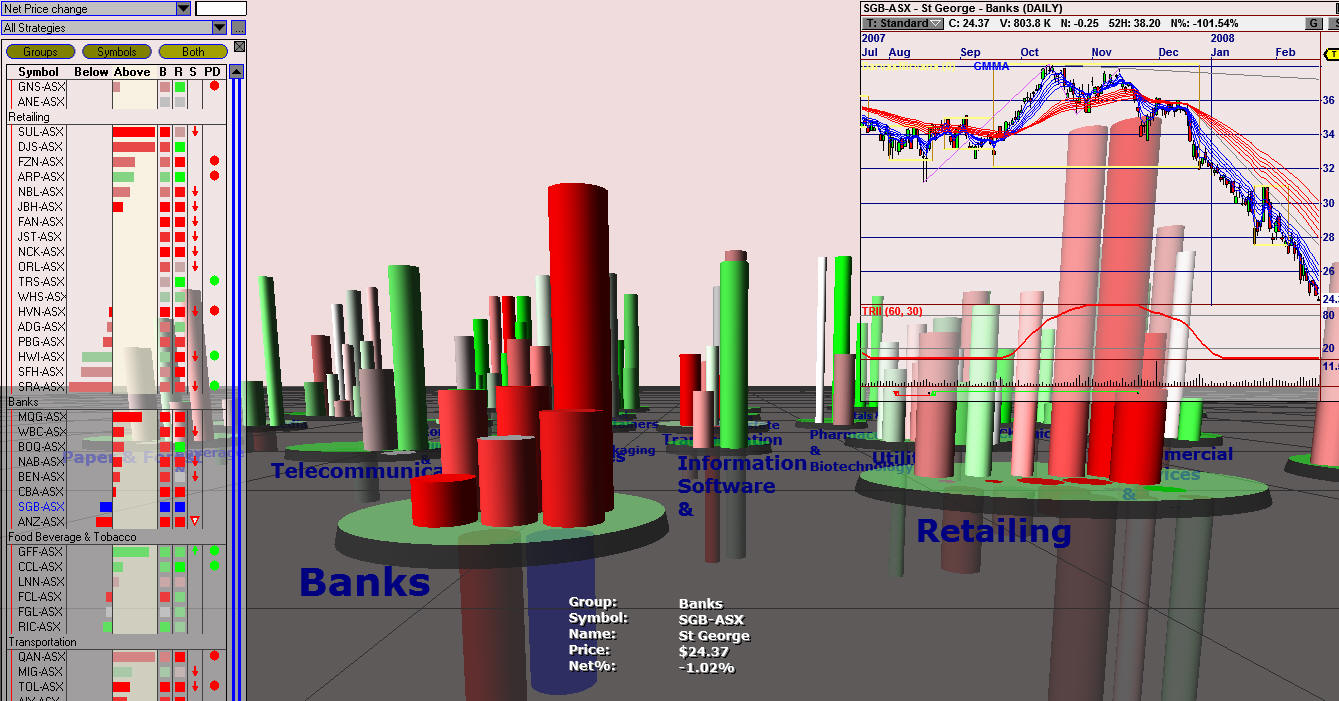Click the S-column down arrow for NBL-ASX
This screenshot has height=701, width=1339.
(195, 192)
